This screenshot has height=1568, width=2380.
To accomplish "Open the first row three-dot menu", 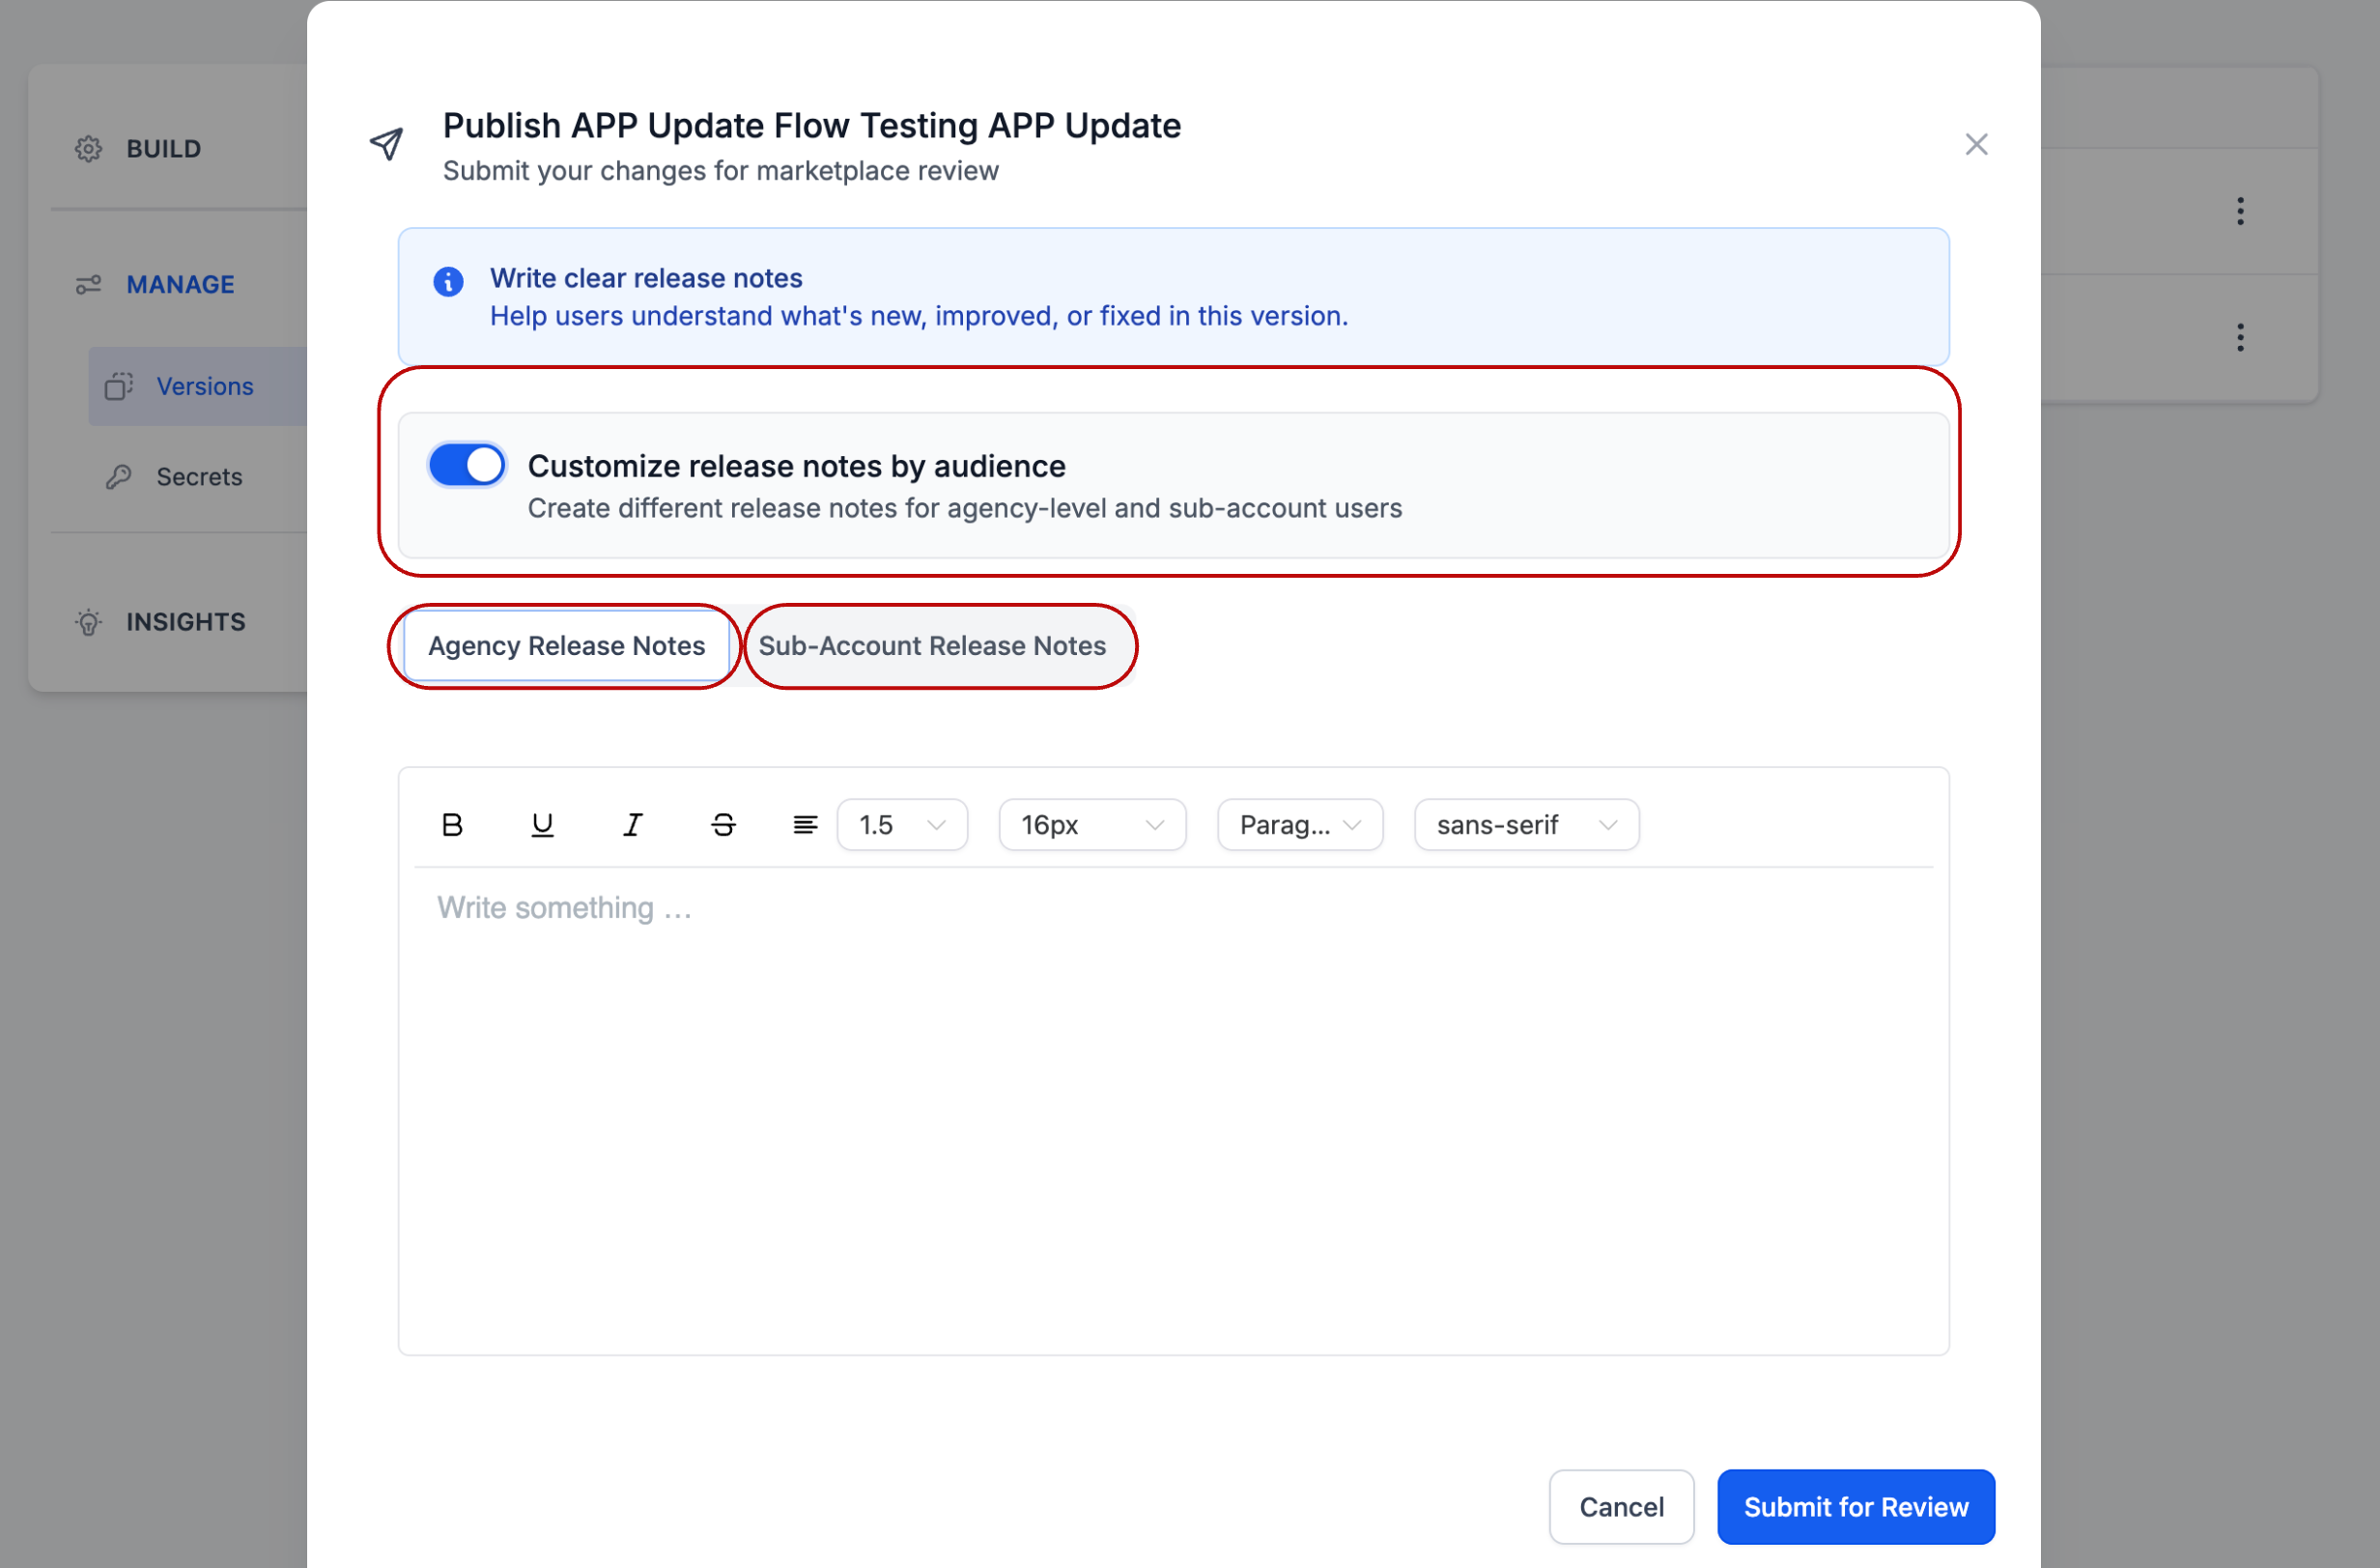I will click(2240, 211).
